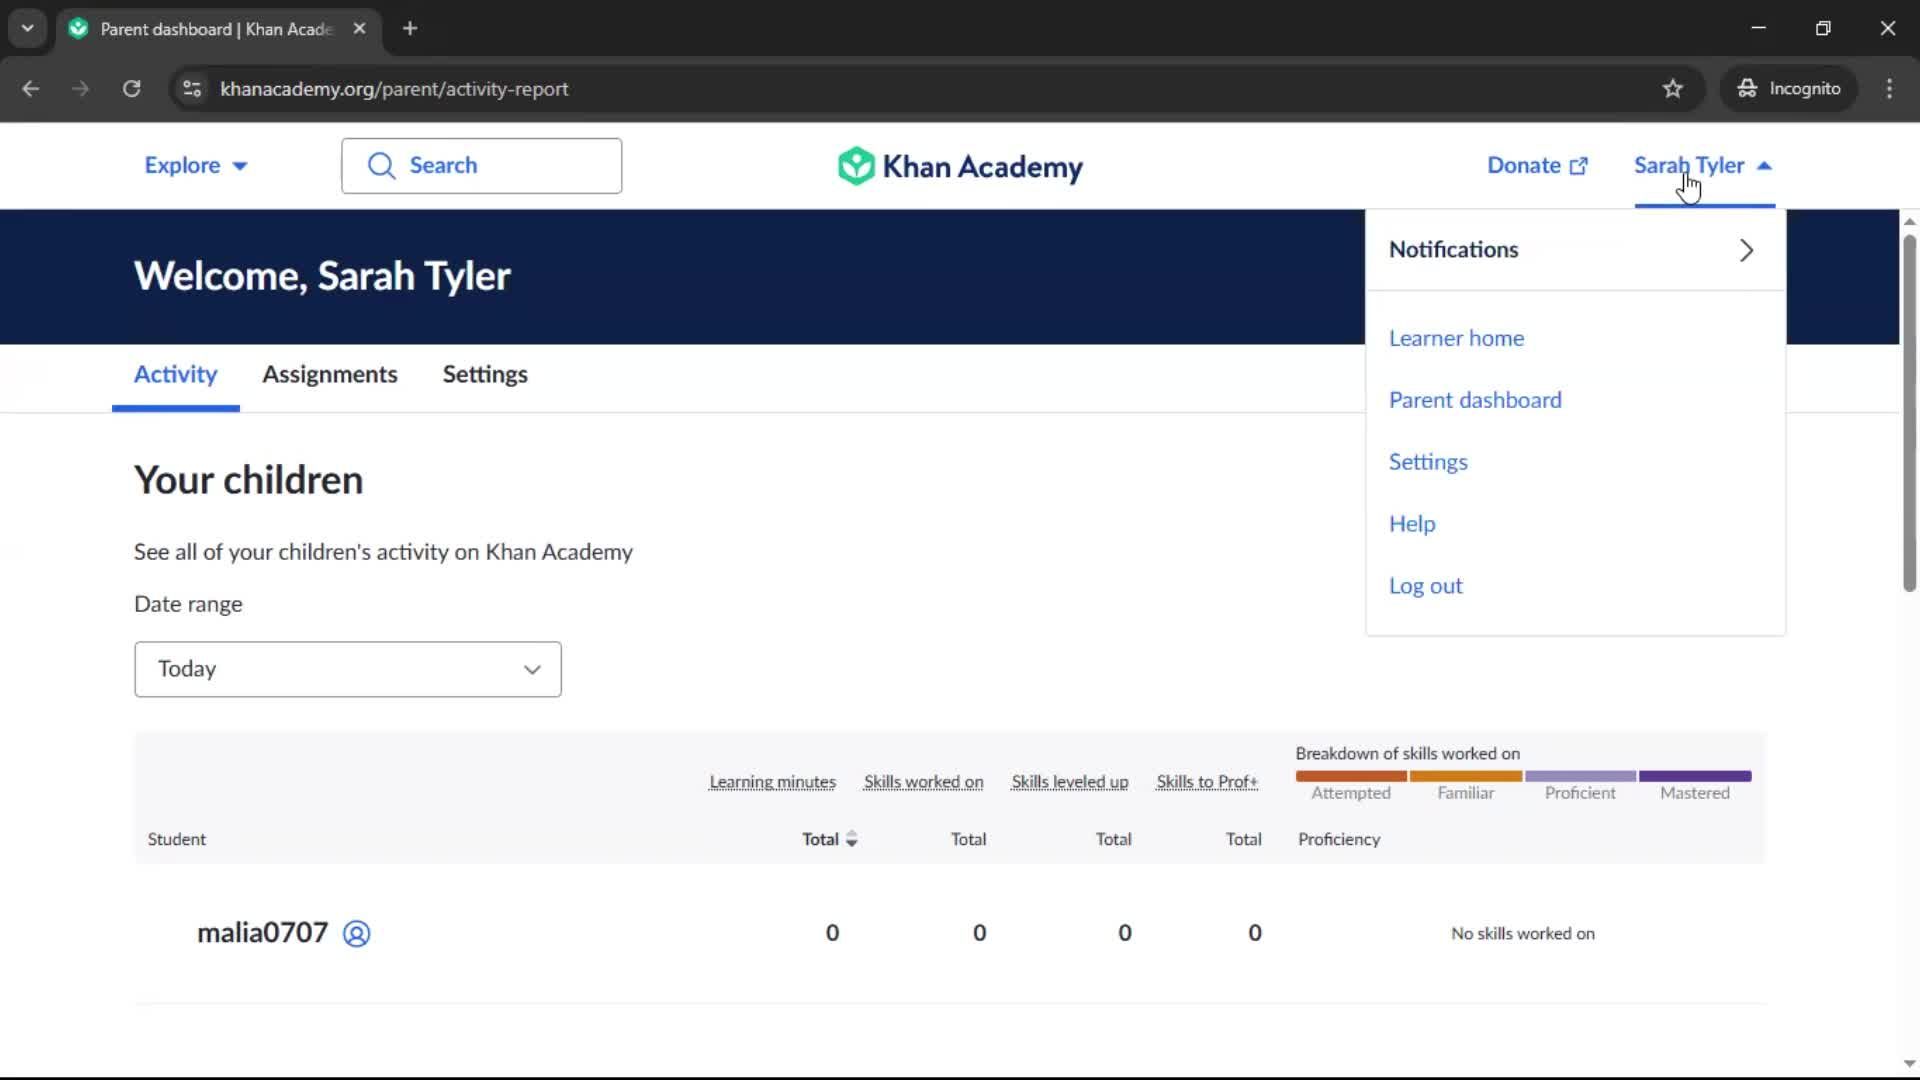Expand Notifications with the chevron arrow
This screenshot has width=1920, height=1080.
(x=1746, y=250)
